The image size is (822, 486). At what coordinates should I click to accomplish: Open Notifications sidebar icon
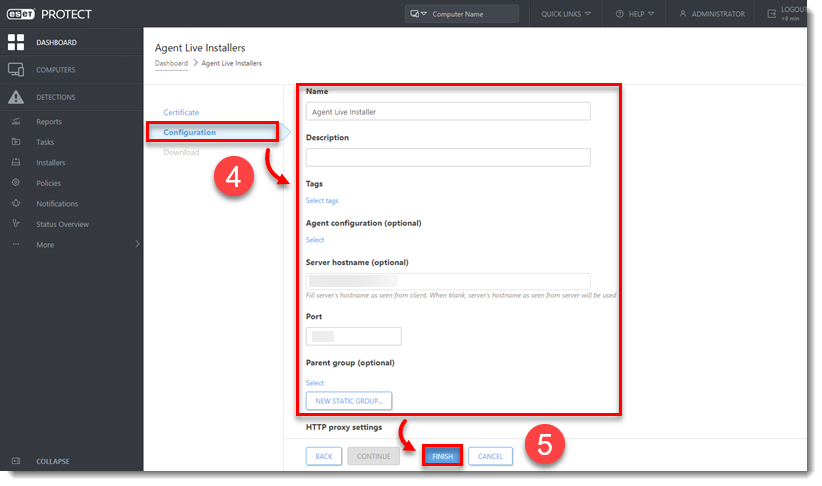coord(15,204)
